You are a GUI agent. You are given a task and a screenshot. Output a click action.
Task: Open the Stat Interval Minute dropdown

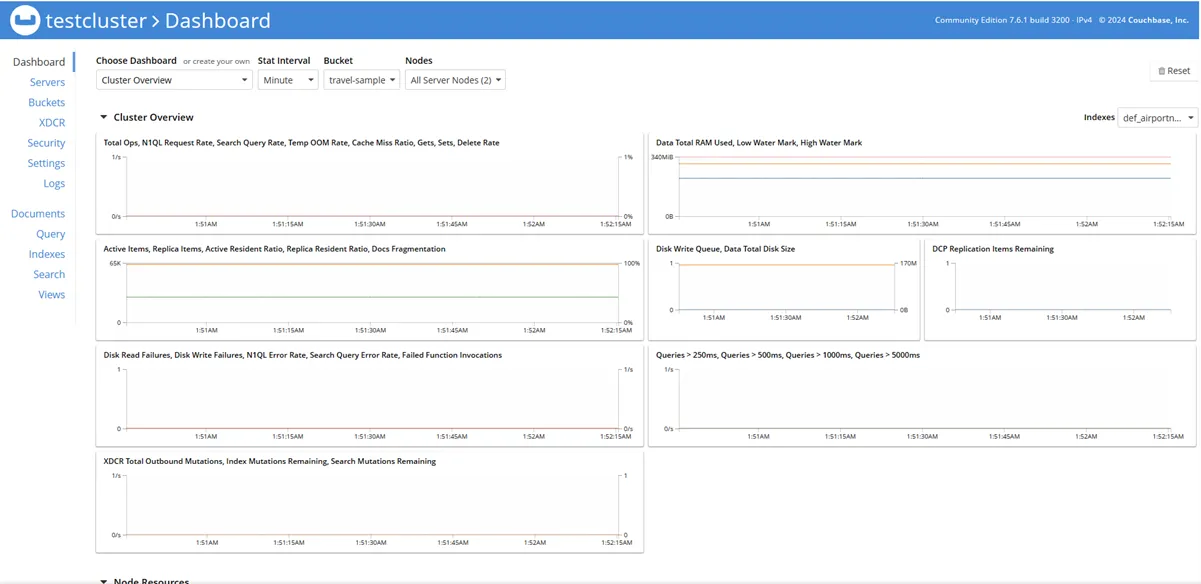click(x=288, y=80)
